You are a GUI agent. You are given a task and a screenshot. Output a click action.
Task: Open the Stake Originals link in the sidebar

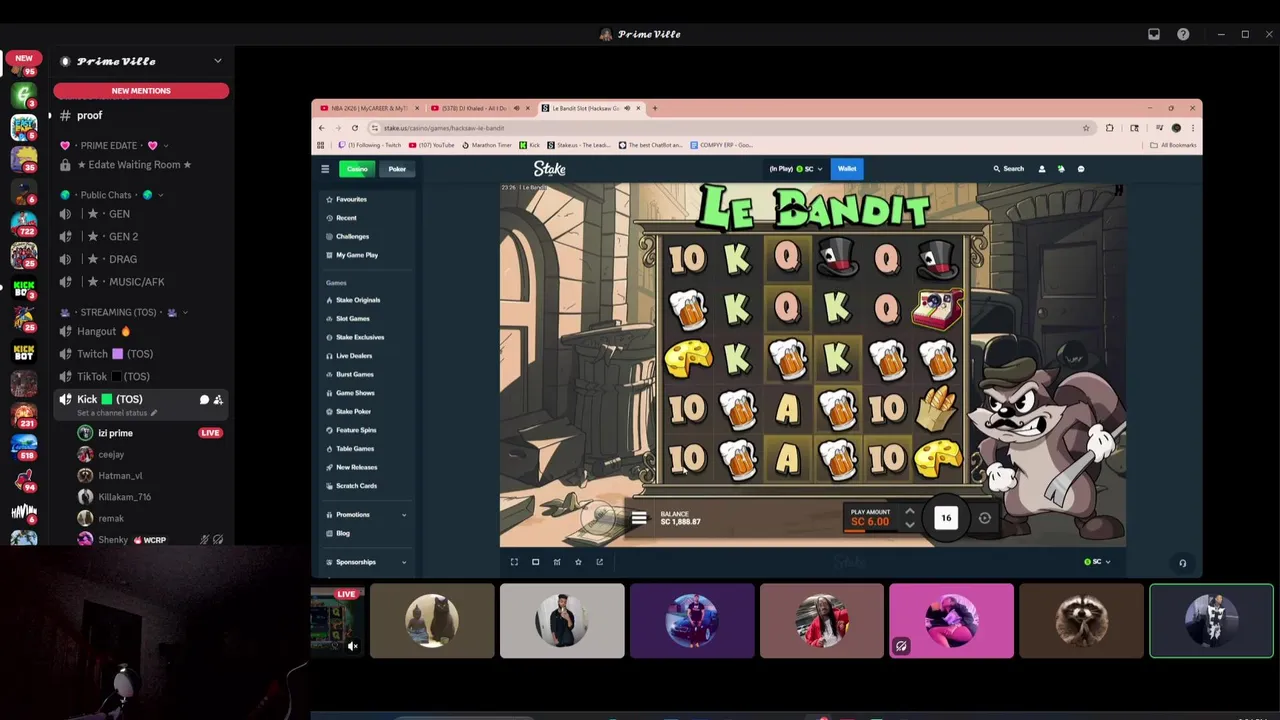(357, 300)
